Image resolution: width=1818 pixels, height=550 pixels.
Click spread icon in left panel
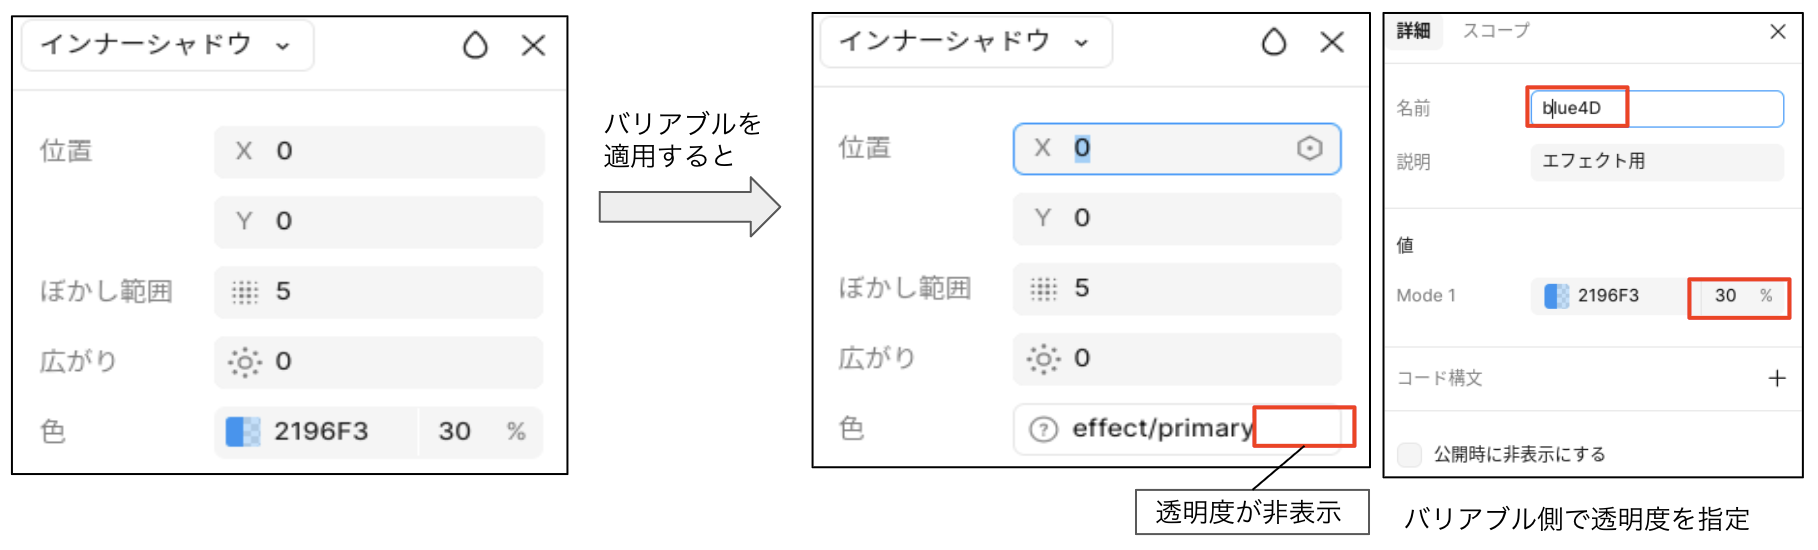pos(245,362)
